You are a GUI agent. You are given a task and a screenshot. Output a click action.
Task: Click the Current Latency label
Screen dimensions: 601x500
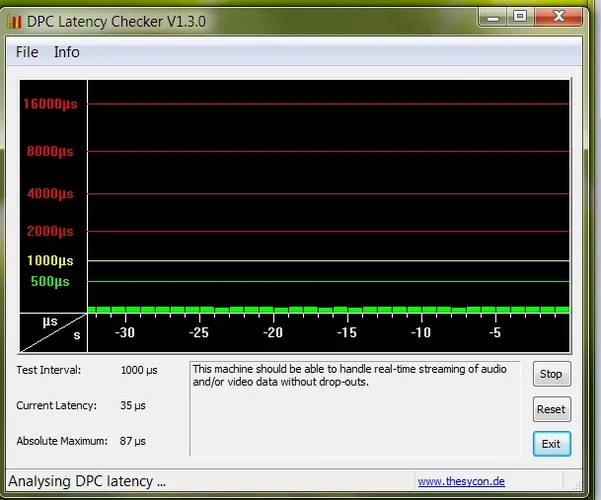tap(56, 406)
